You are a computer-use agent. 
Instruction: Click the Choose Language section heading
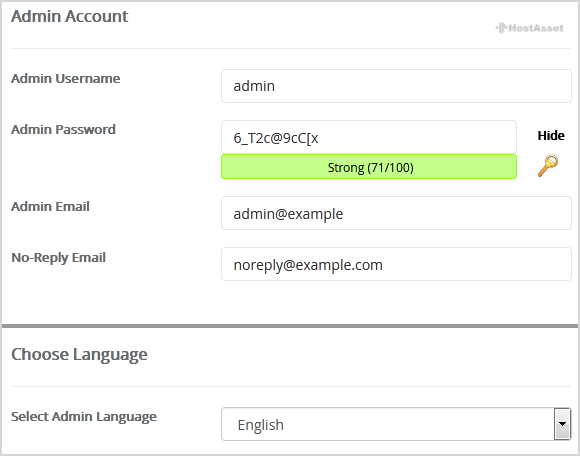point(79,355)
